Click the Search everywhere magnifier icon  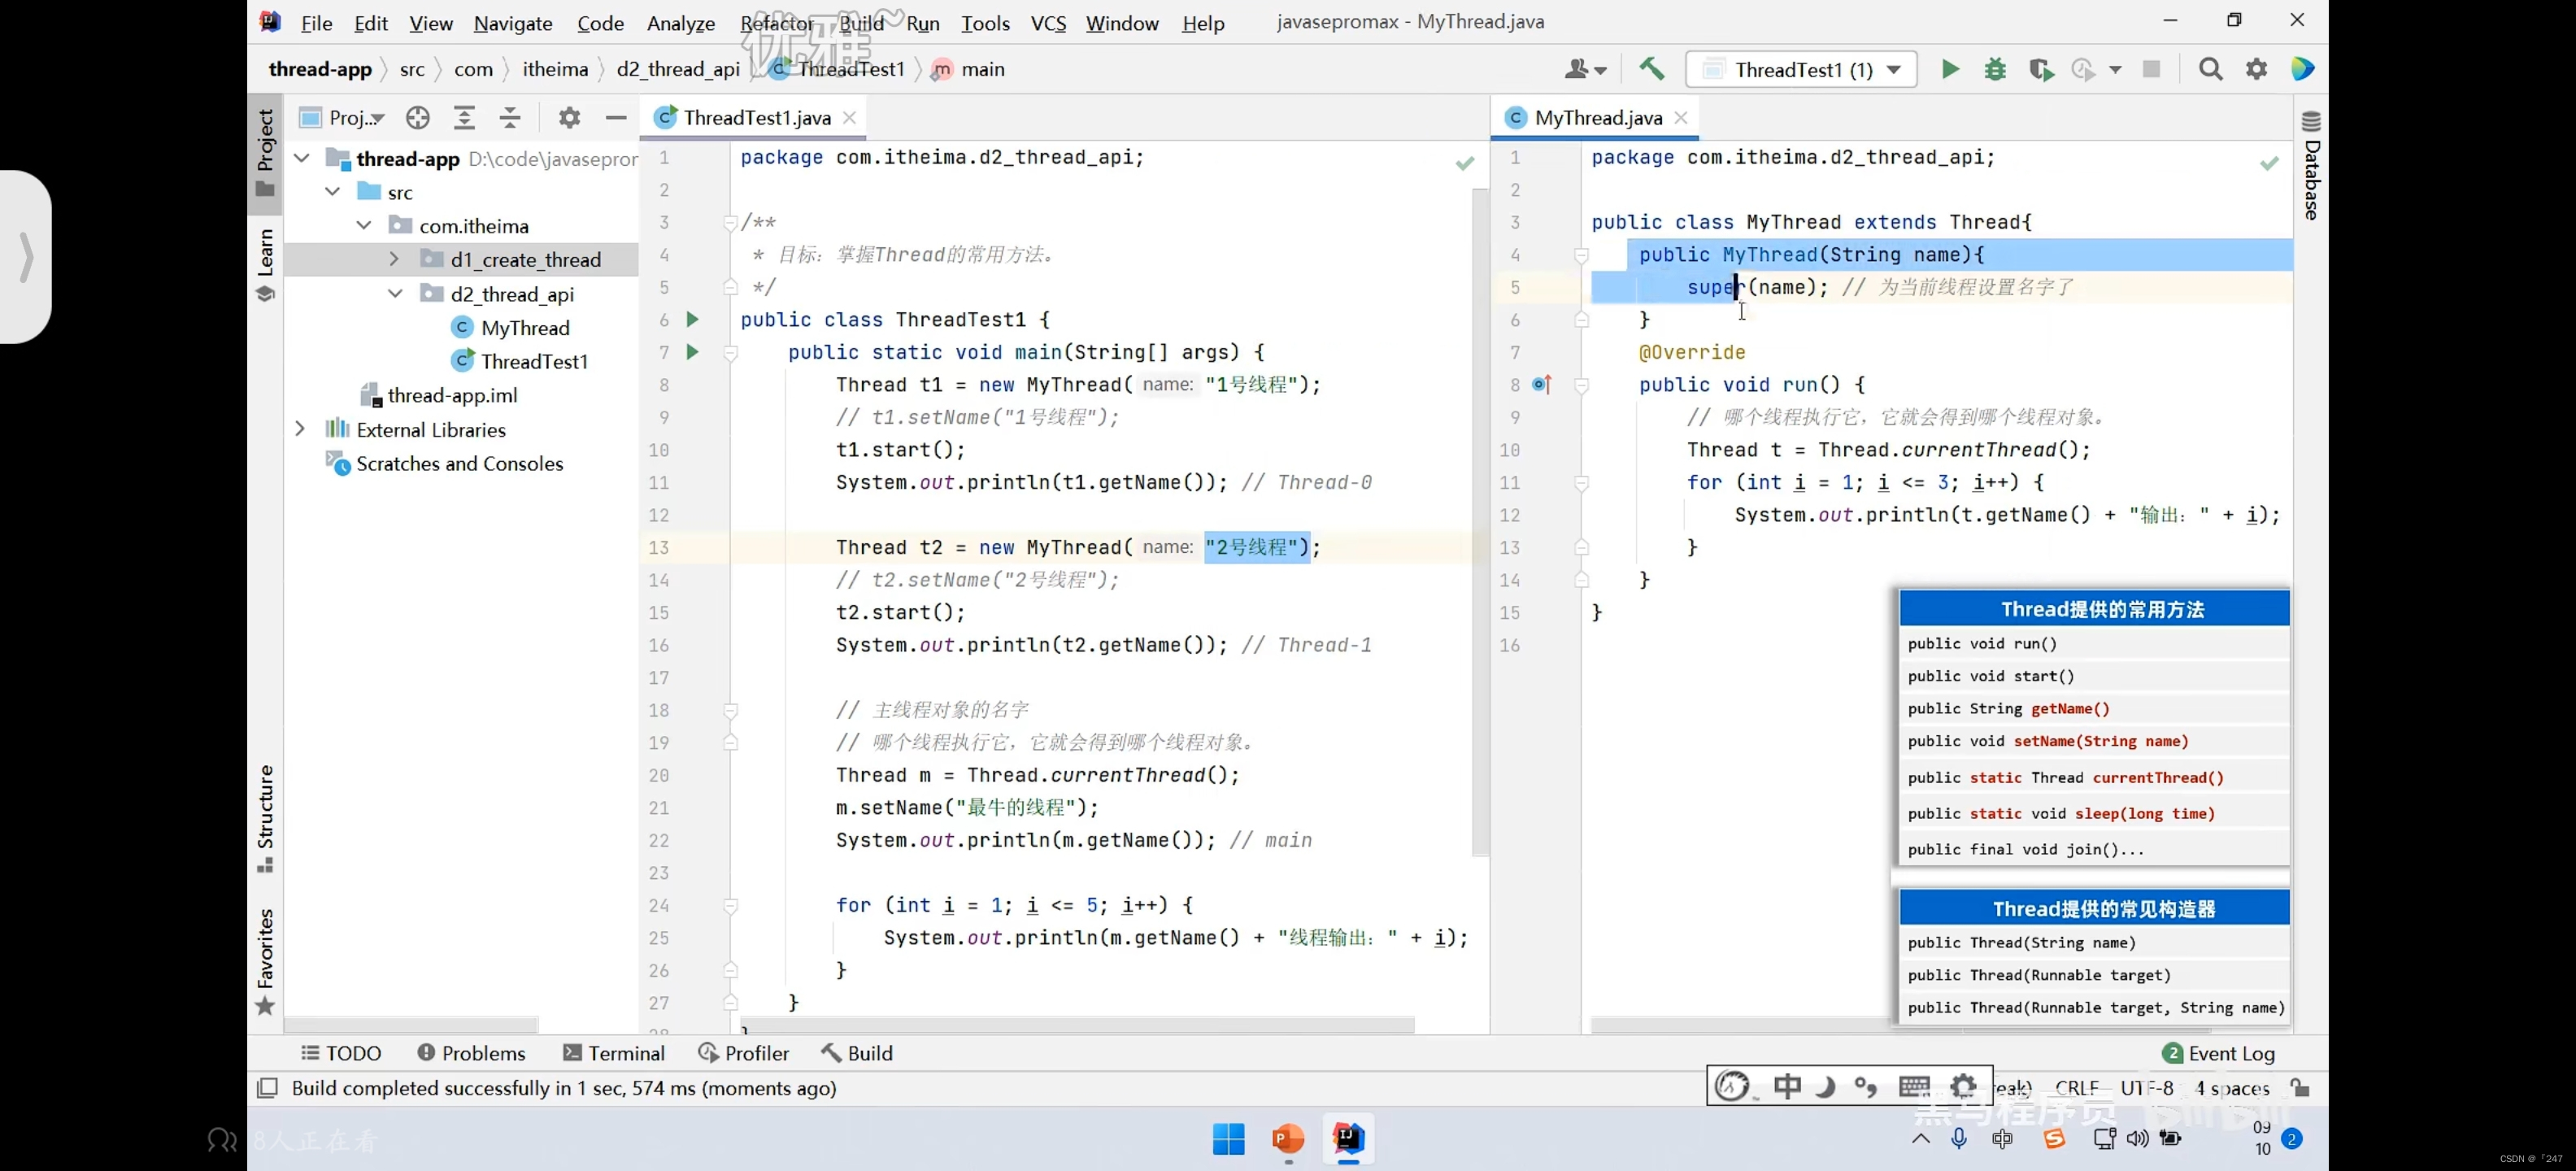tap(2209, 69)
